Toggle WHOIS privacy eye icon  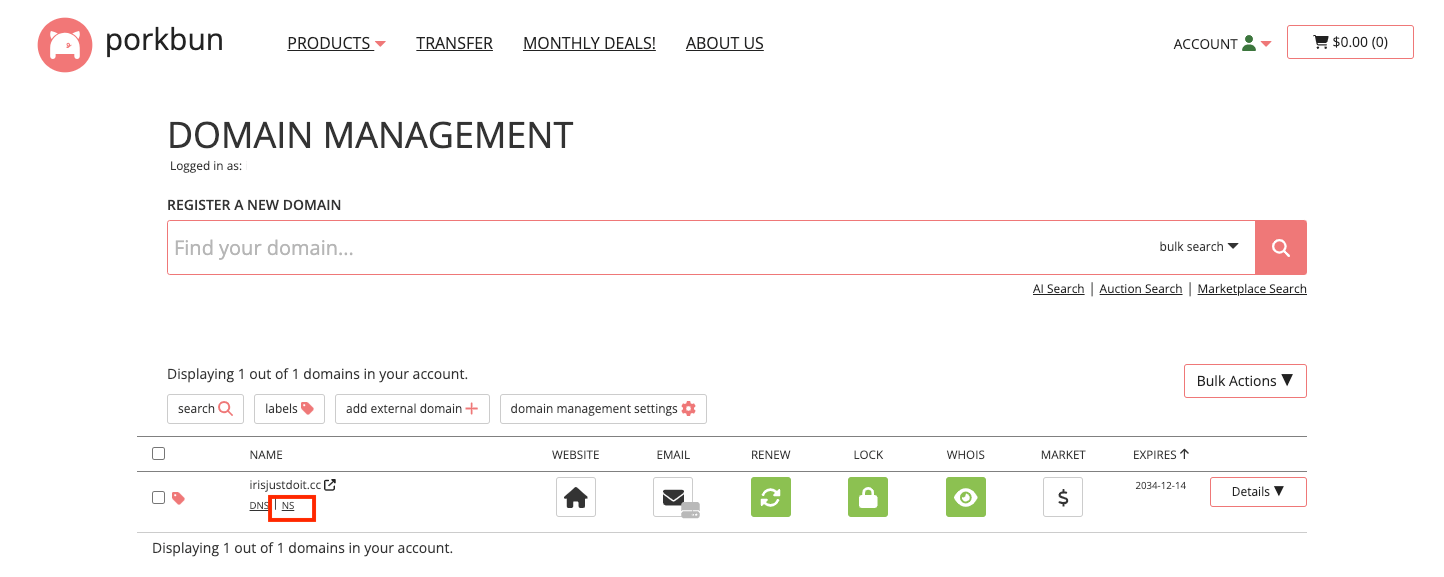click(965, 497)
